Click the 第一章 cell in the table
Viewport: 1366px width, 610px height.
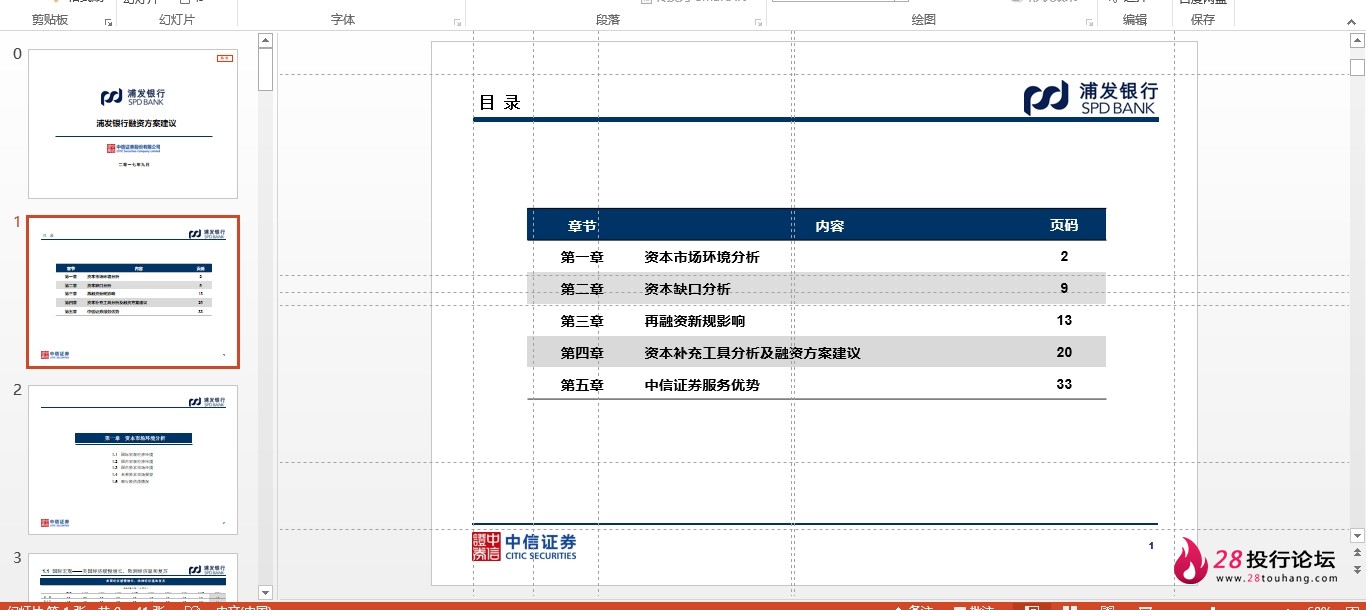click(x=582, y=257)
